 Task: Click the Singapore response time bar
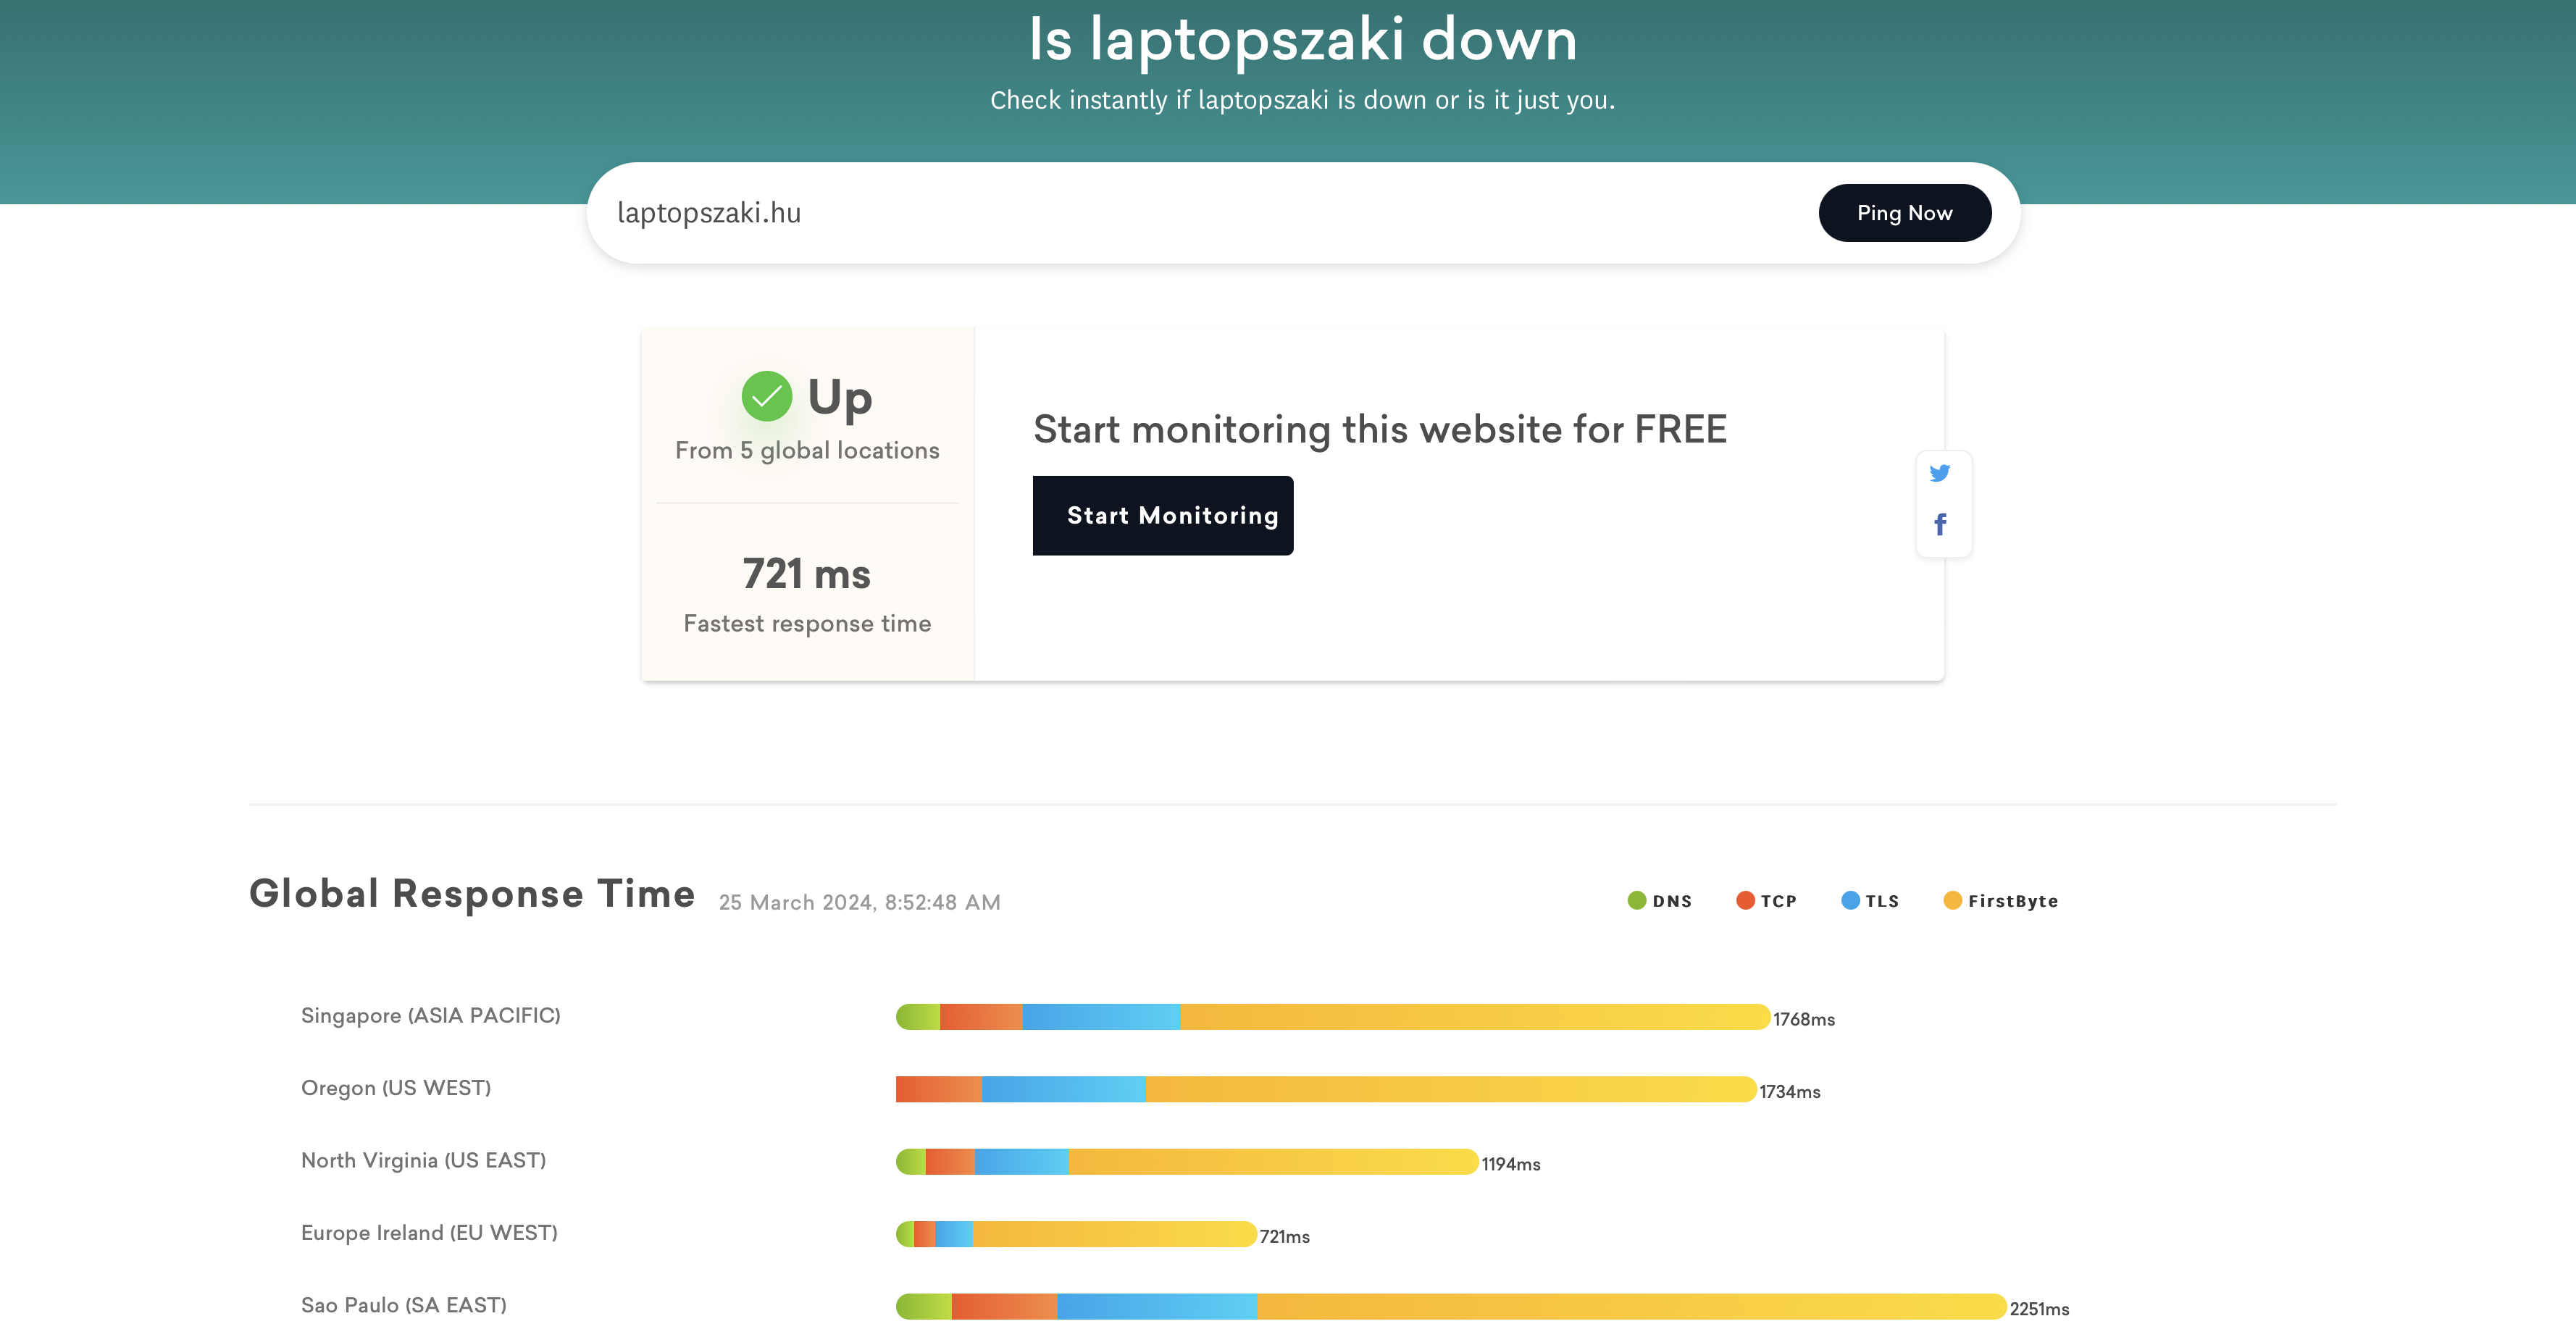(x=1332, y=1017)
